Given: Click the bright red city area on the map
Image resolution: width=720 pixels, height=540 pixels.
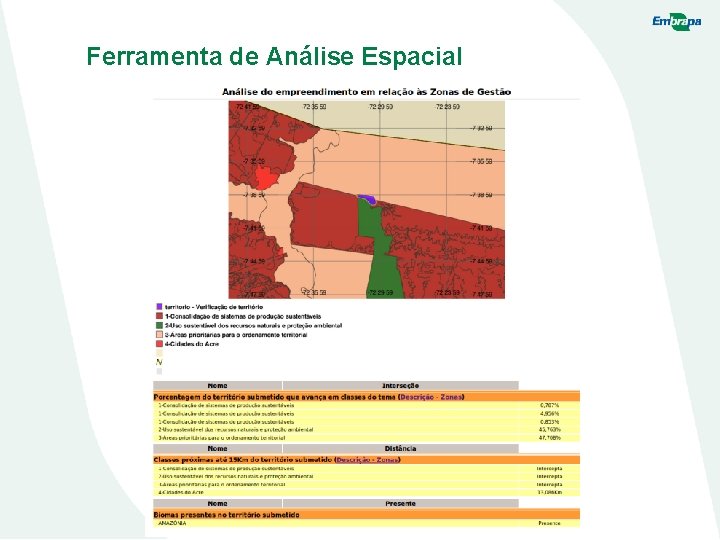Looking at the screenshot, I should tap(265, 178).
